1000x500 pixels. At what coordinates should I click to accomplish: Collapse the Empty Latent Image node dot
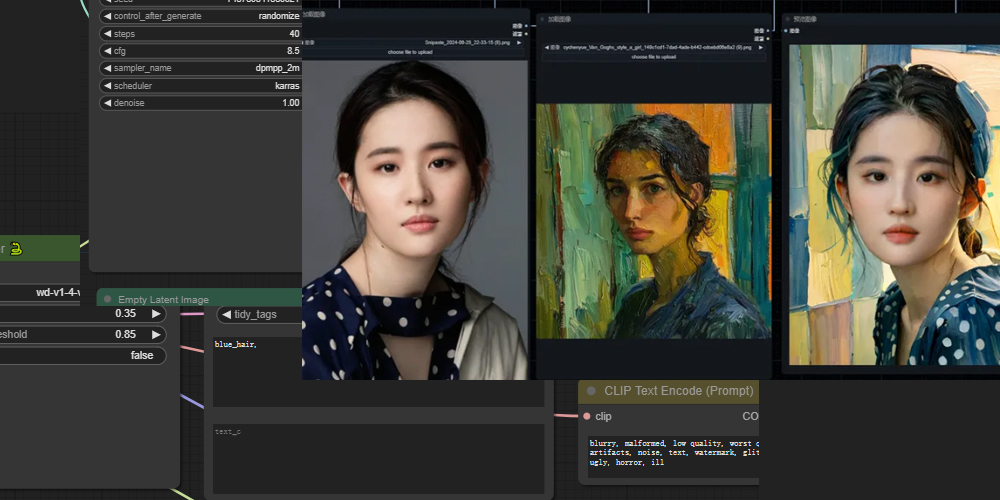pyautogui.click(x=107, y=299)
